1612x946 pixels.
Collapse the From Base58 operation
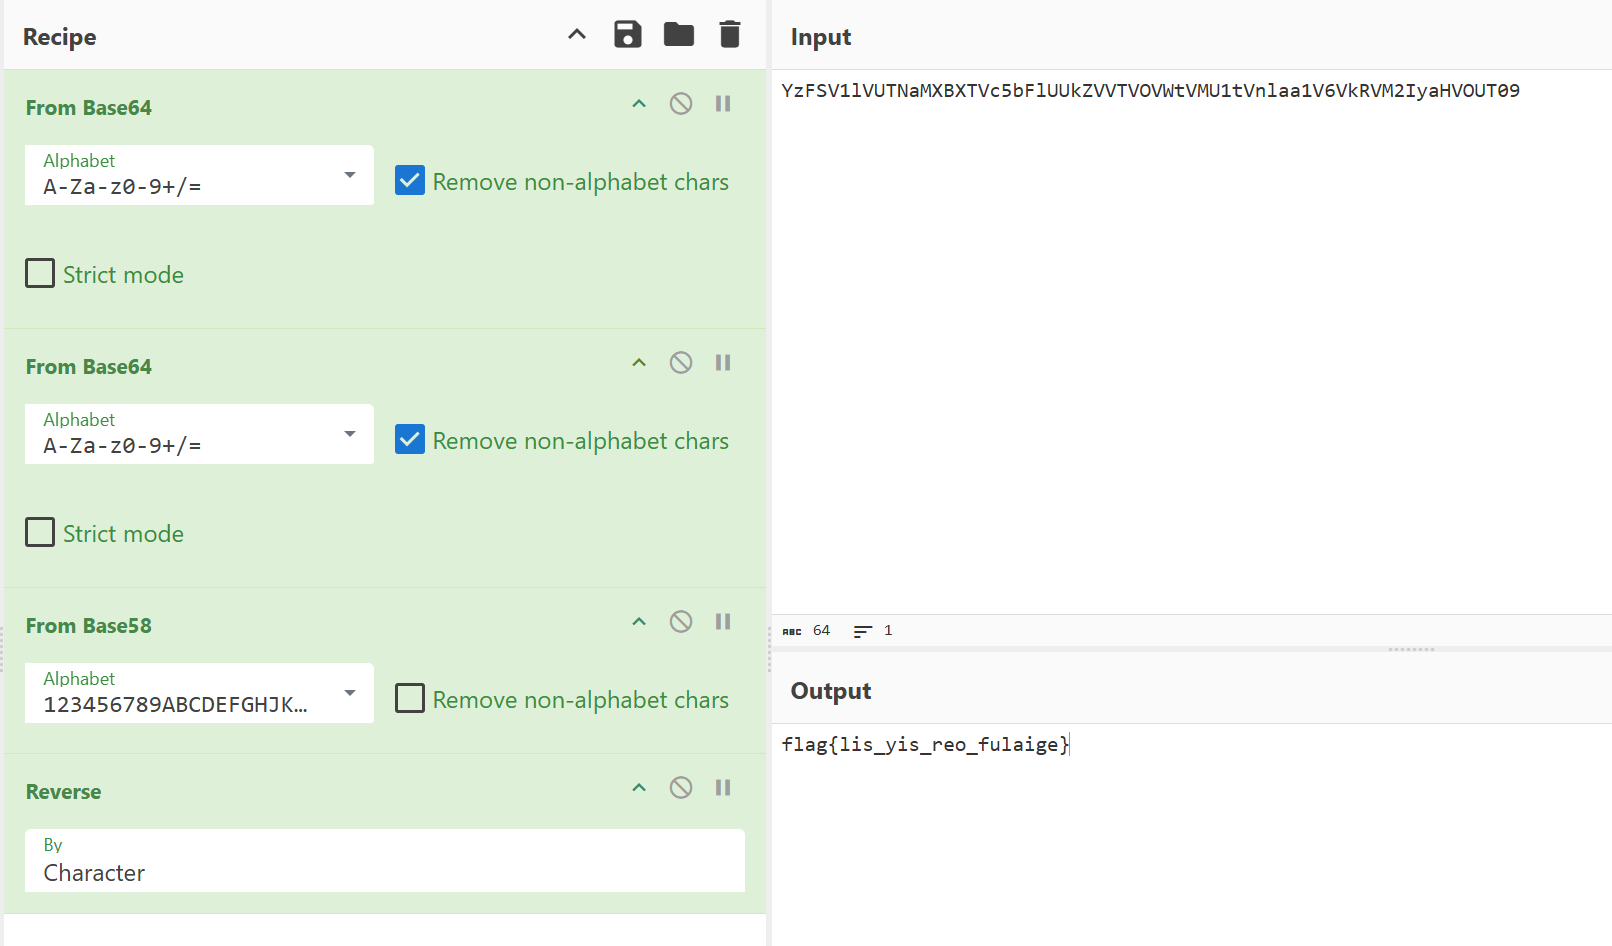click(x=639, y=622)
